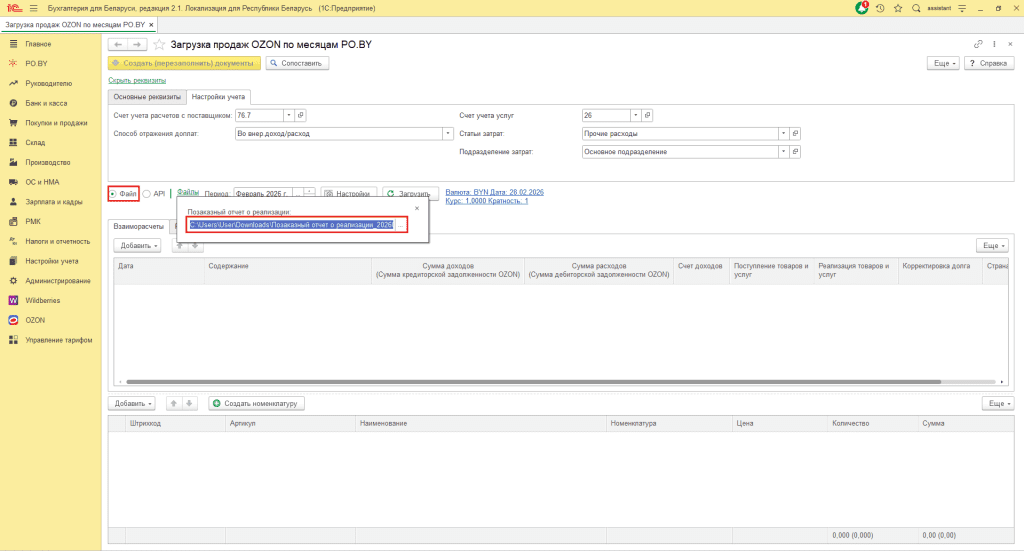Open account 26 reference button
1024x551 pixels.
pyautogui.click(x=647, y=115)
